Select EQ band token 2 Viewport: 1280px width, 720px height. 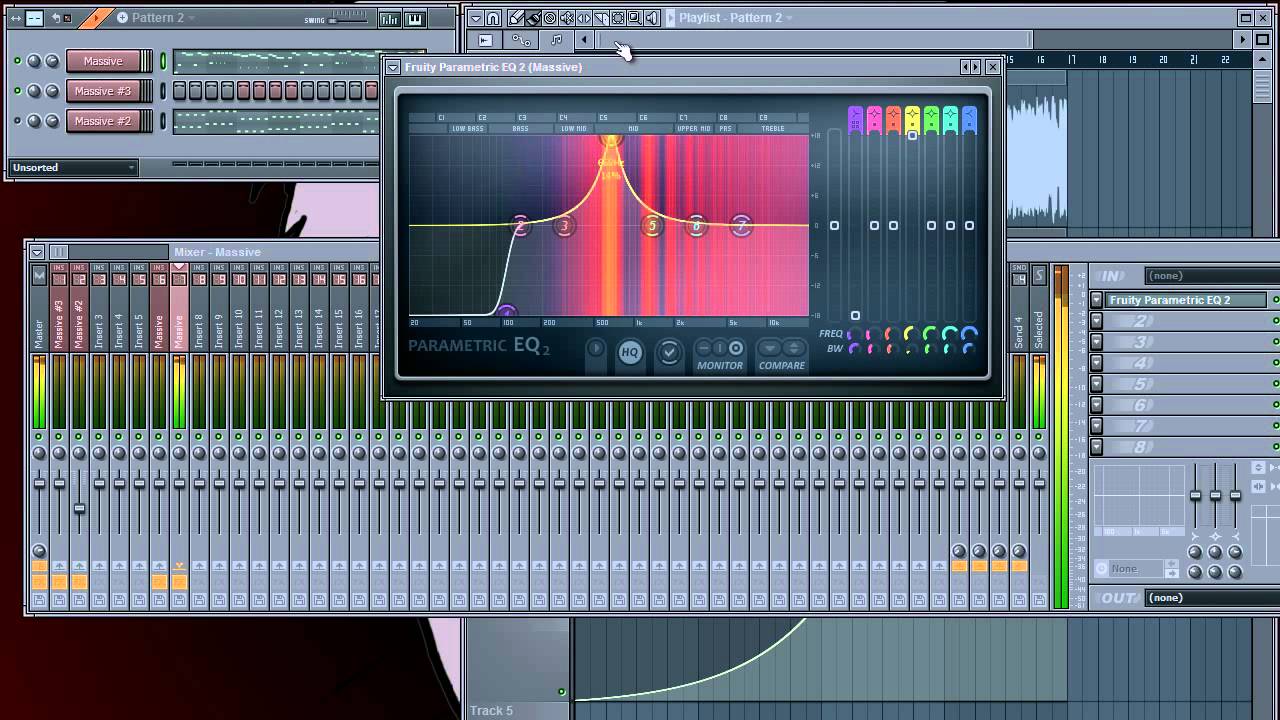[x=520, y=226]
